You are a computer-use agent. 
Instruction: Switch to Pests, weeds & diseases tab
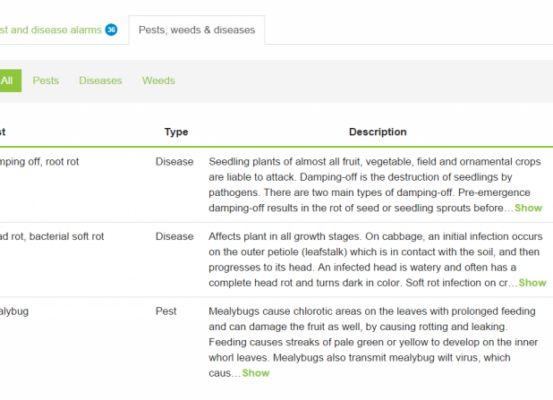pyautogui.click(x=196, y=30)
